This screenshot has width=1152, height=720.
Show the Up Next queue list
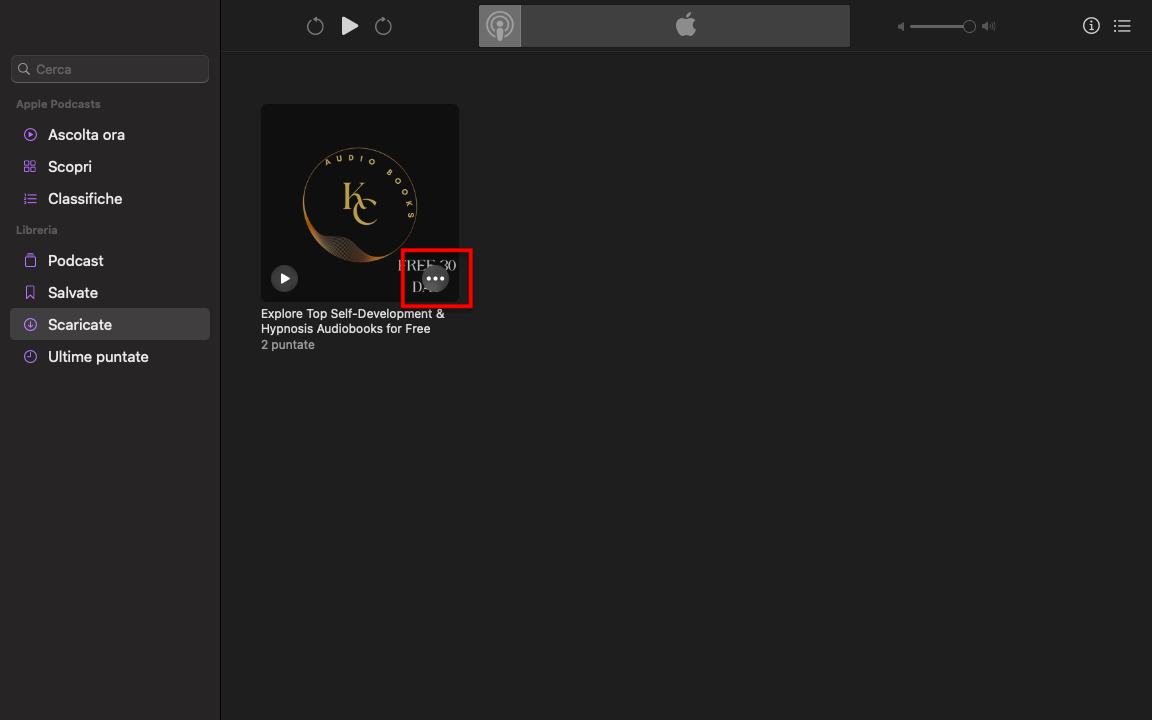click(1122, 26)
